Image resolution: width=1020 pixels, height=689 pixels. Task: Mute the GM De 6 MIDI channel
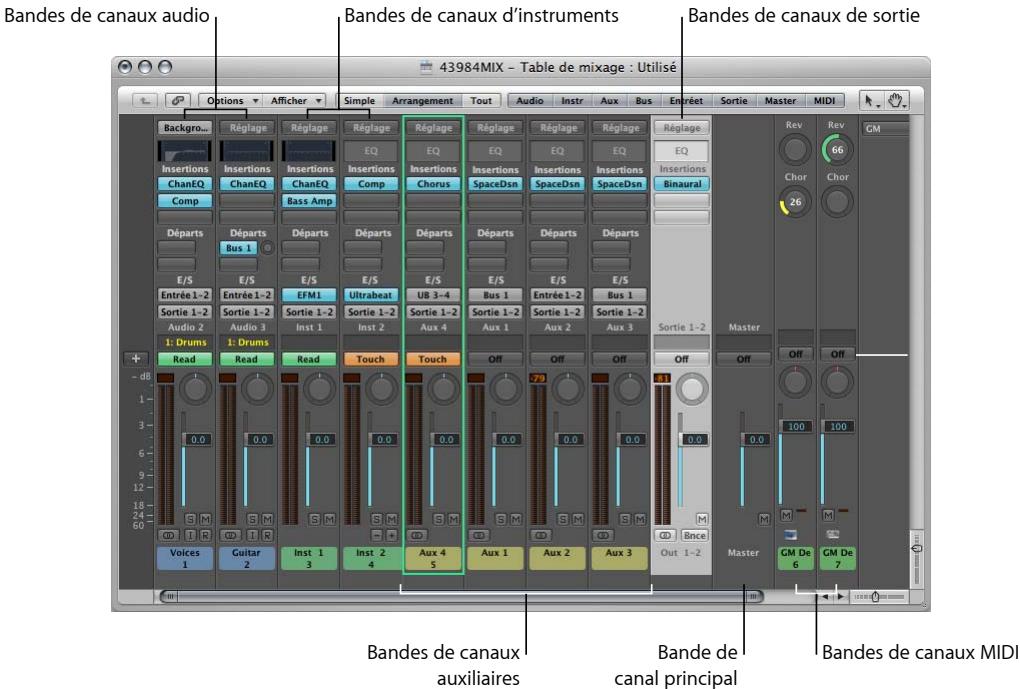pos(786,515)
